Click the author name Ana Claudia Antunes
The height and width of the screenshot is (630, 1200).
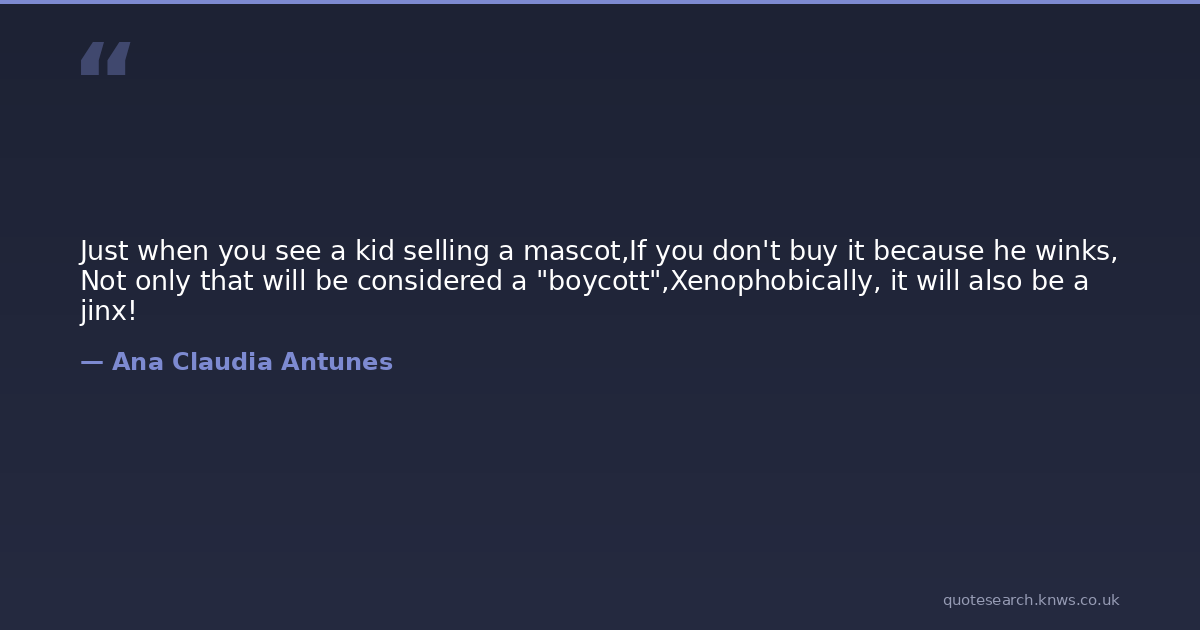pyautogui.click(x=252, y=362)
